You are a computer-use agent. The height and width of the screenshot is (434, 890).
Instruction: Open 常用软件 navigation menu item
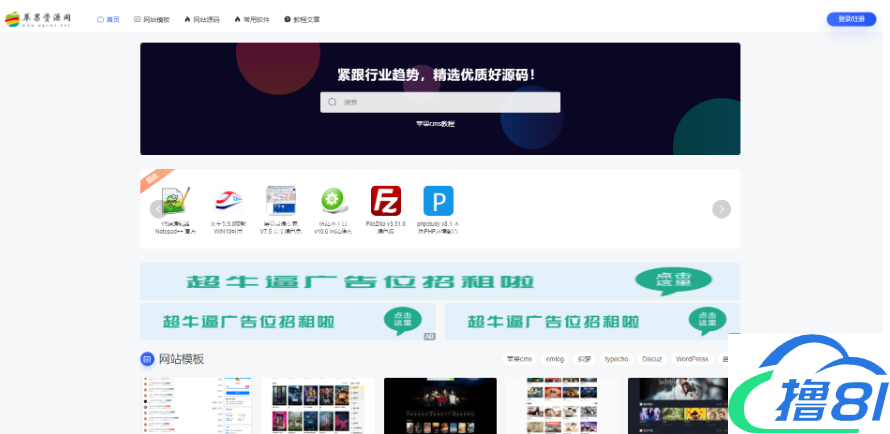click(x=252, y=19)
